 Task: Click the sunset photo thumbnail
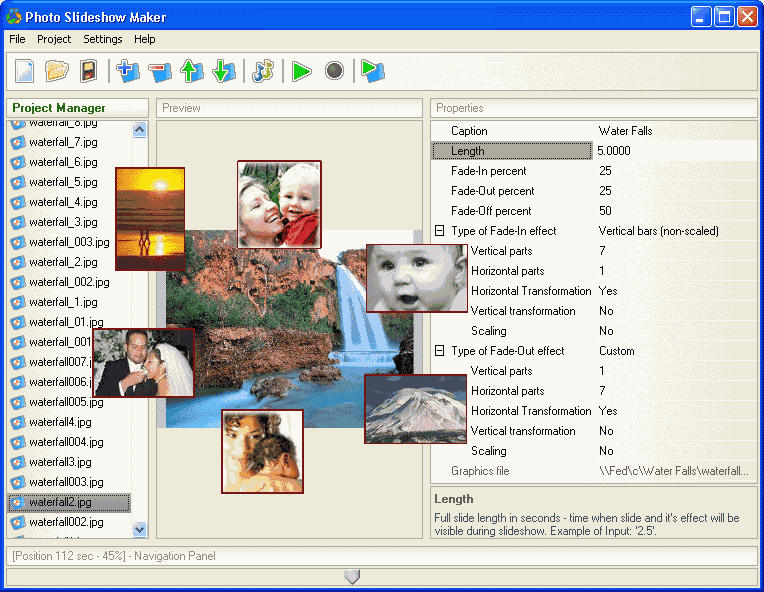[150, 219]
